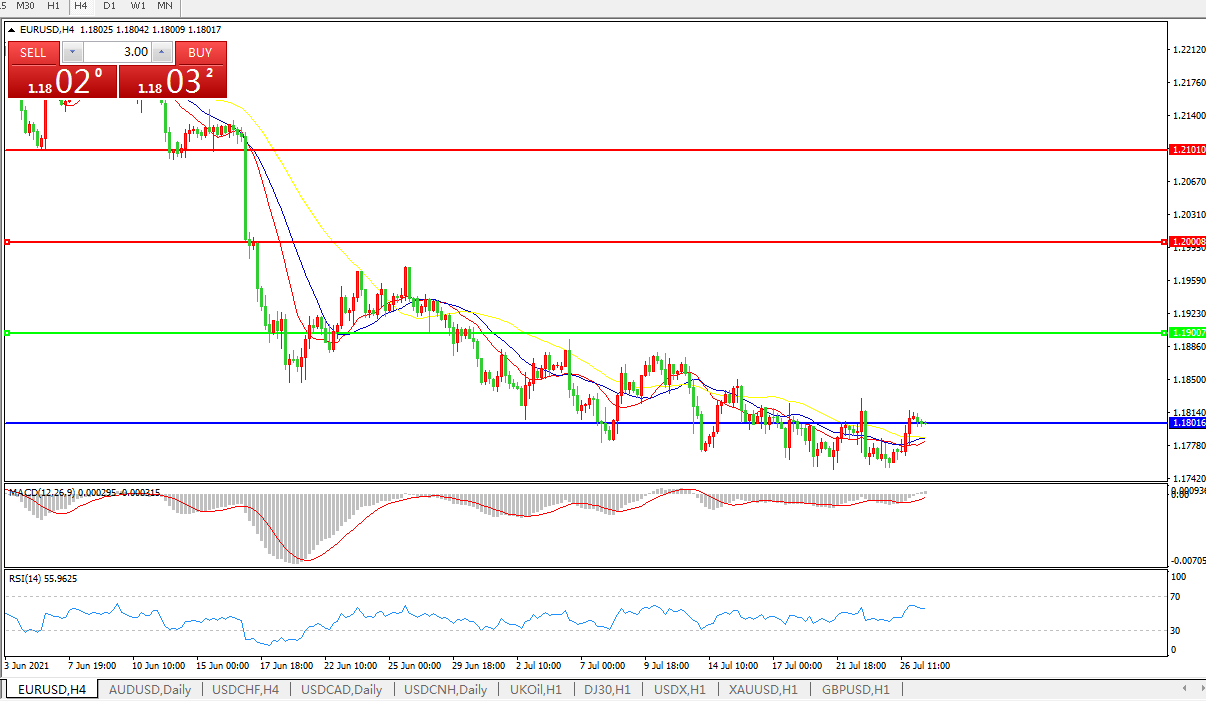
Task: Select the red 1.21010 horizontal line label
Action: coord(1187,150)
